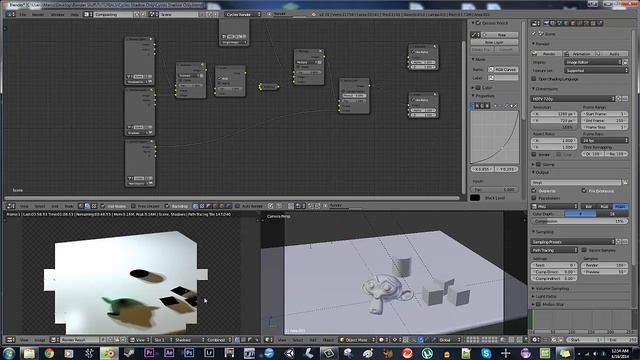Select the R channel curve button
Image resolution: width=640 pixels, height=360 pixels.
478,106
